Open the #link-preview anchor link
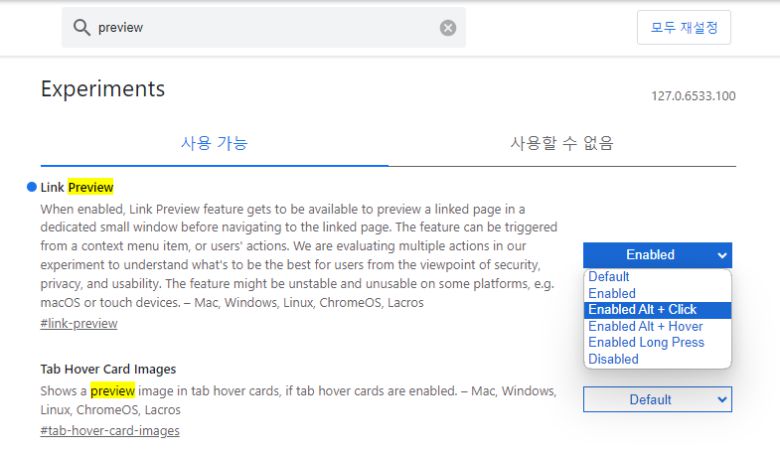This screenshot has width=780, height=454. click(x=79, y=324)
